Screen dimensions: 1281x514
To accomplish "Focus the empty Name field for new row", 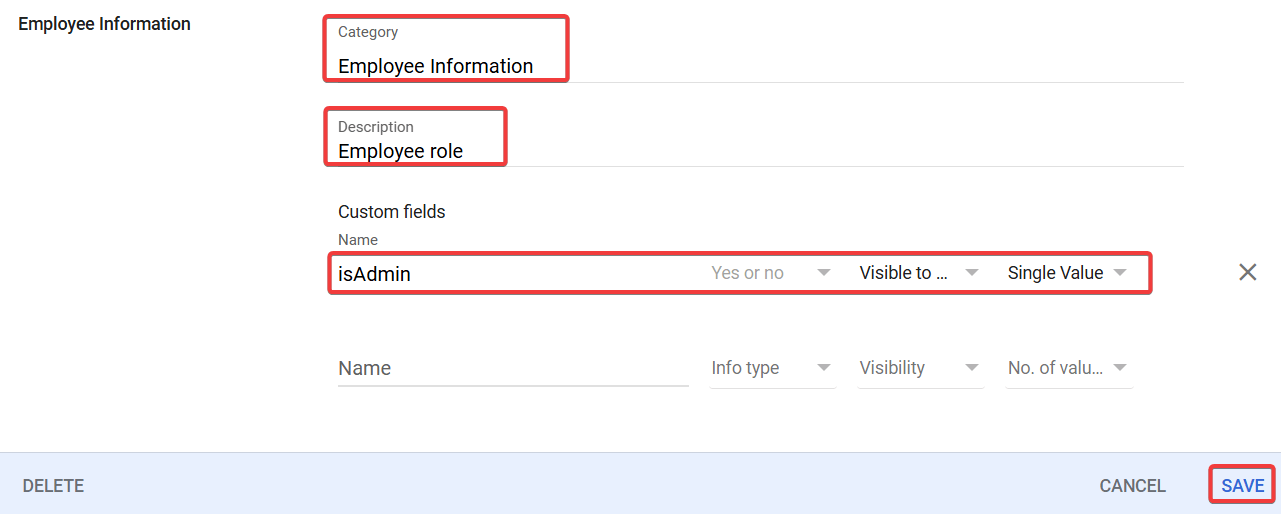I will [x=512, y=368].
